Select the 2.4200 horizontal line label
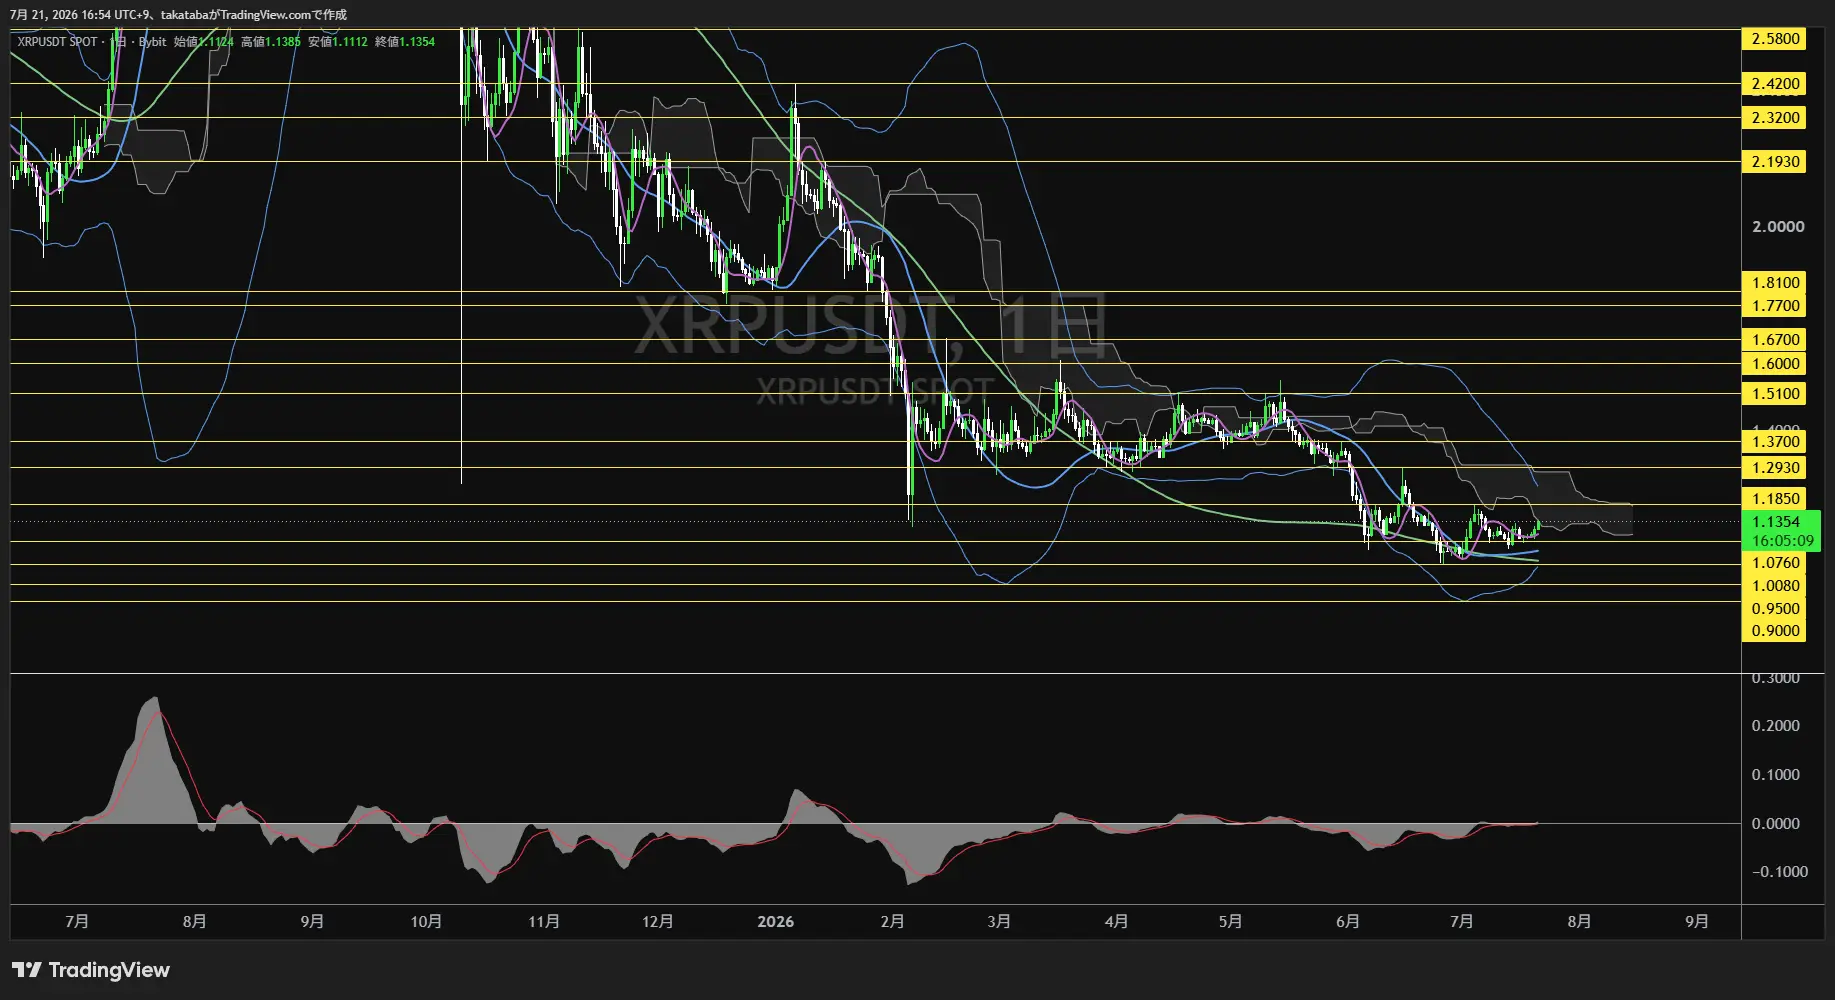The image size is (1835, 1000). 1775,84
